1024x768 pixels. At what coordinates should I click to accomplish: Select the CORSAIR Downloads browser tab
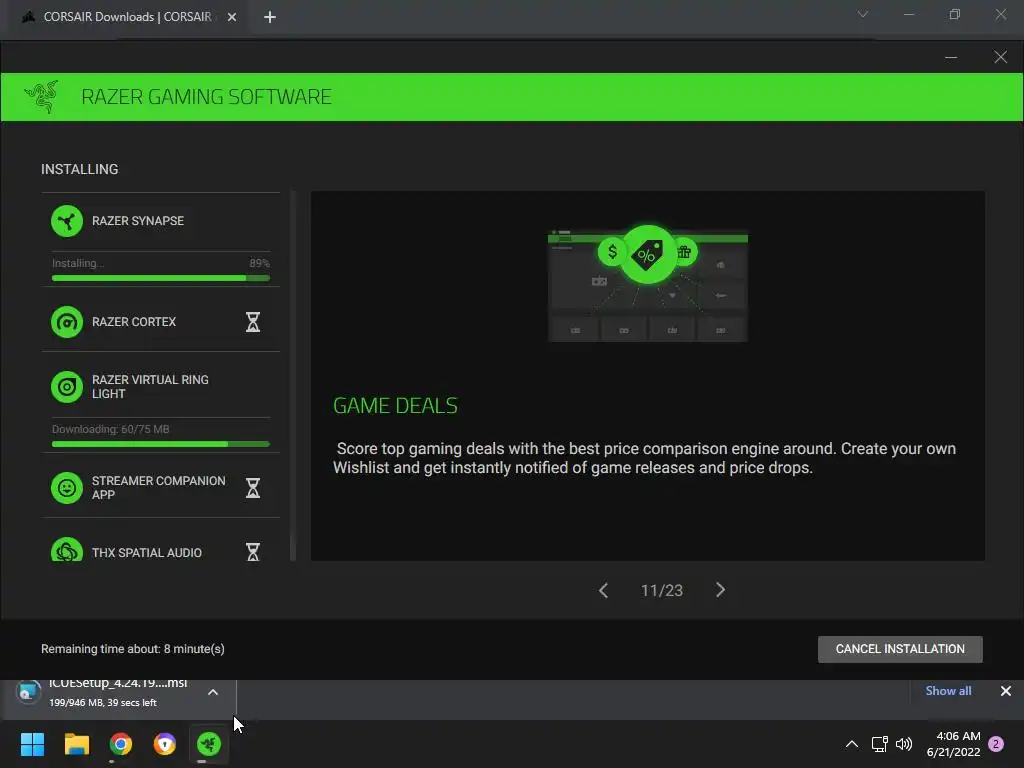pyautogui.click(x=127, y=17)
